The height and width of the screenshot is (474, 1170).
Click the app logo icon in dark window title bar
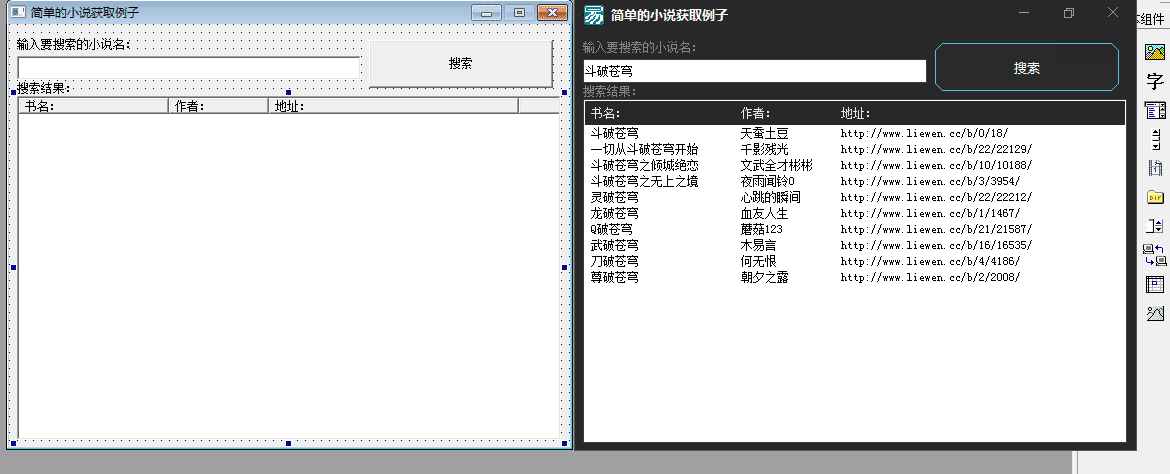pos(594,15)
